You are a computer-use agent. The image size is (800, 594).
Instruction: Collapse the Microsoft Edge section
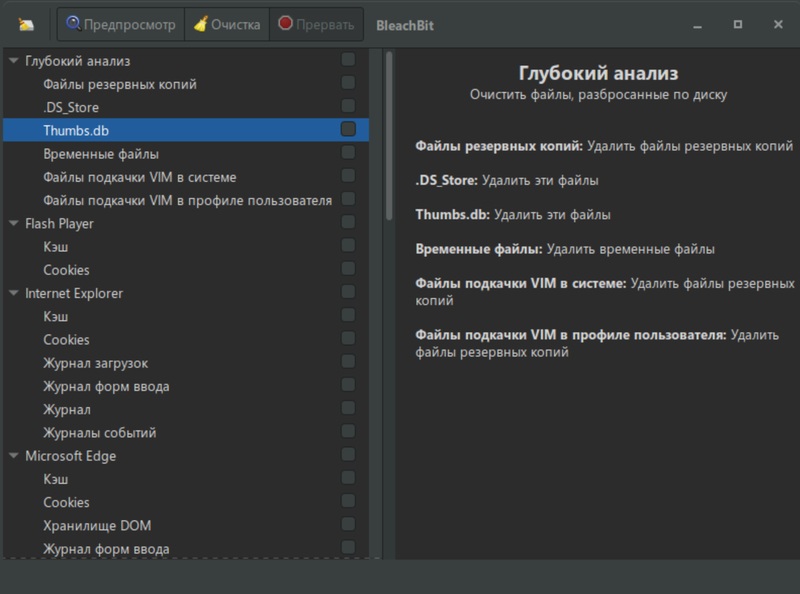tap(13, 456)
